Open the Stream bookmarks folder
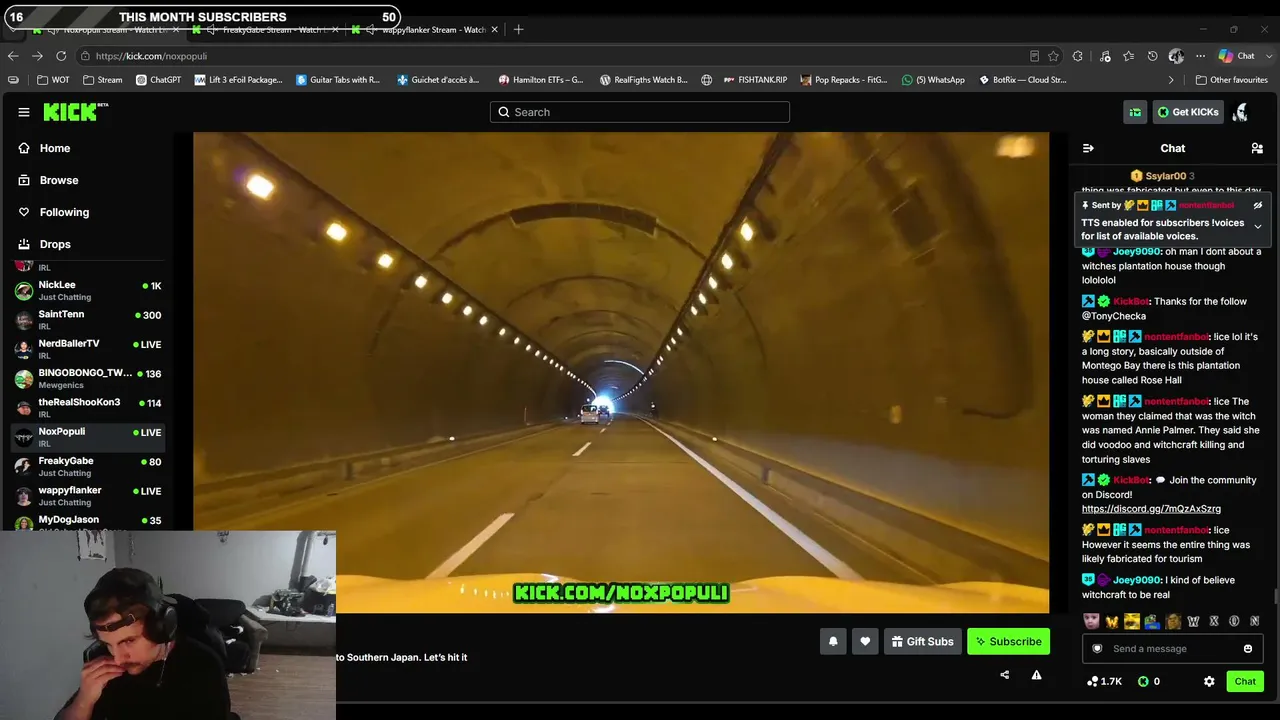The width and height of the screenshot is (1280, 720). click(103, 80)
